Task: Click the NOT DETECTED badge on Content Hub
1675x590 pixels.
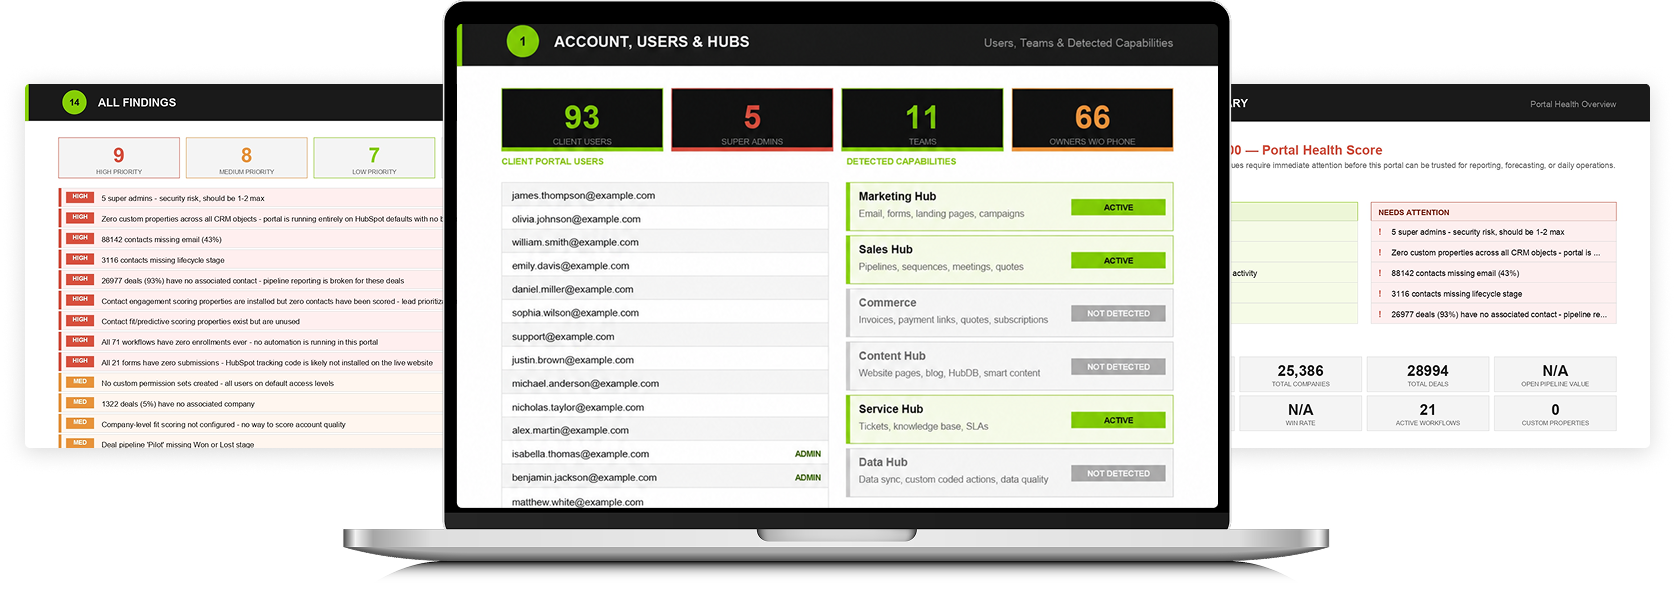Action: point(1118,367)
